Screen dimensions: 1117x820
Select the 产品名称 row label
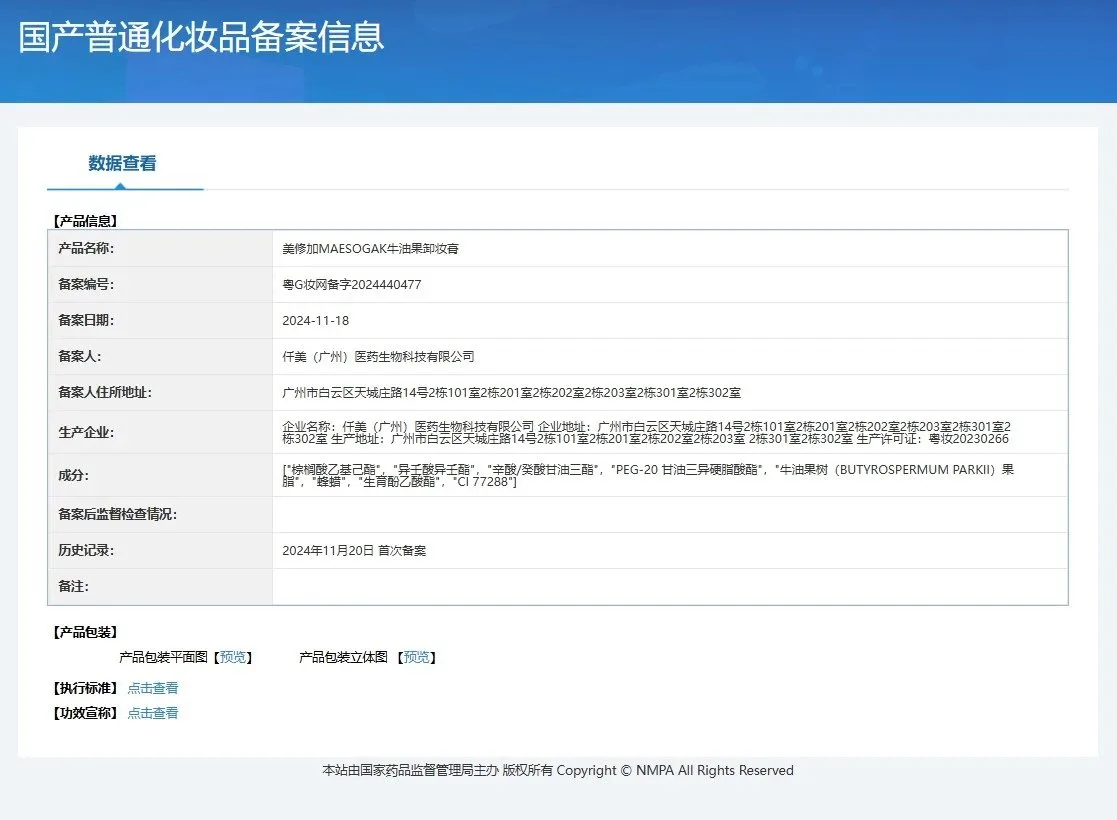86,248
